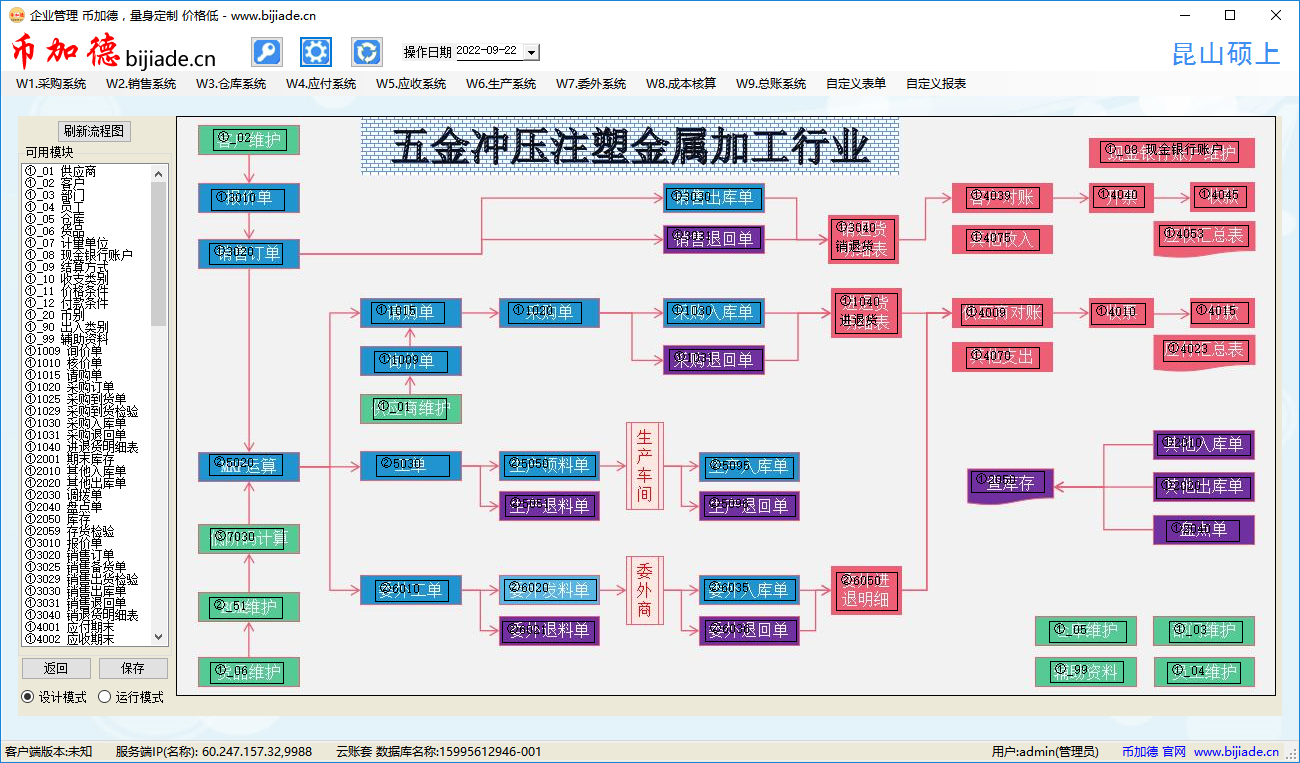
Task: Open W3.仓库系统 menu
Action: pos(231,84)
